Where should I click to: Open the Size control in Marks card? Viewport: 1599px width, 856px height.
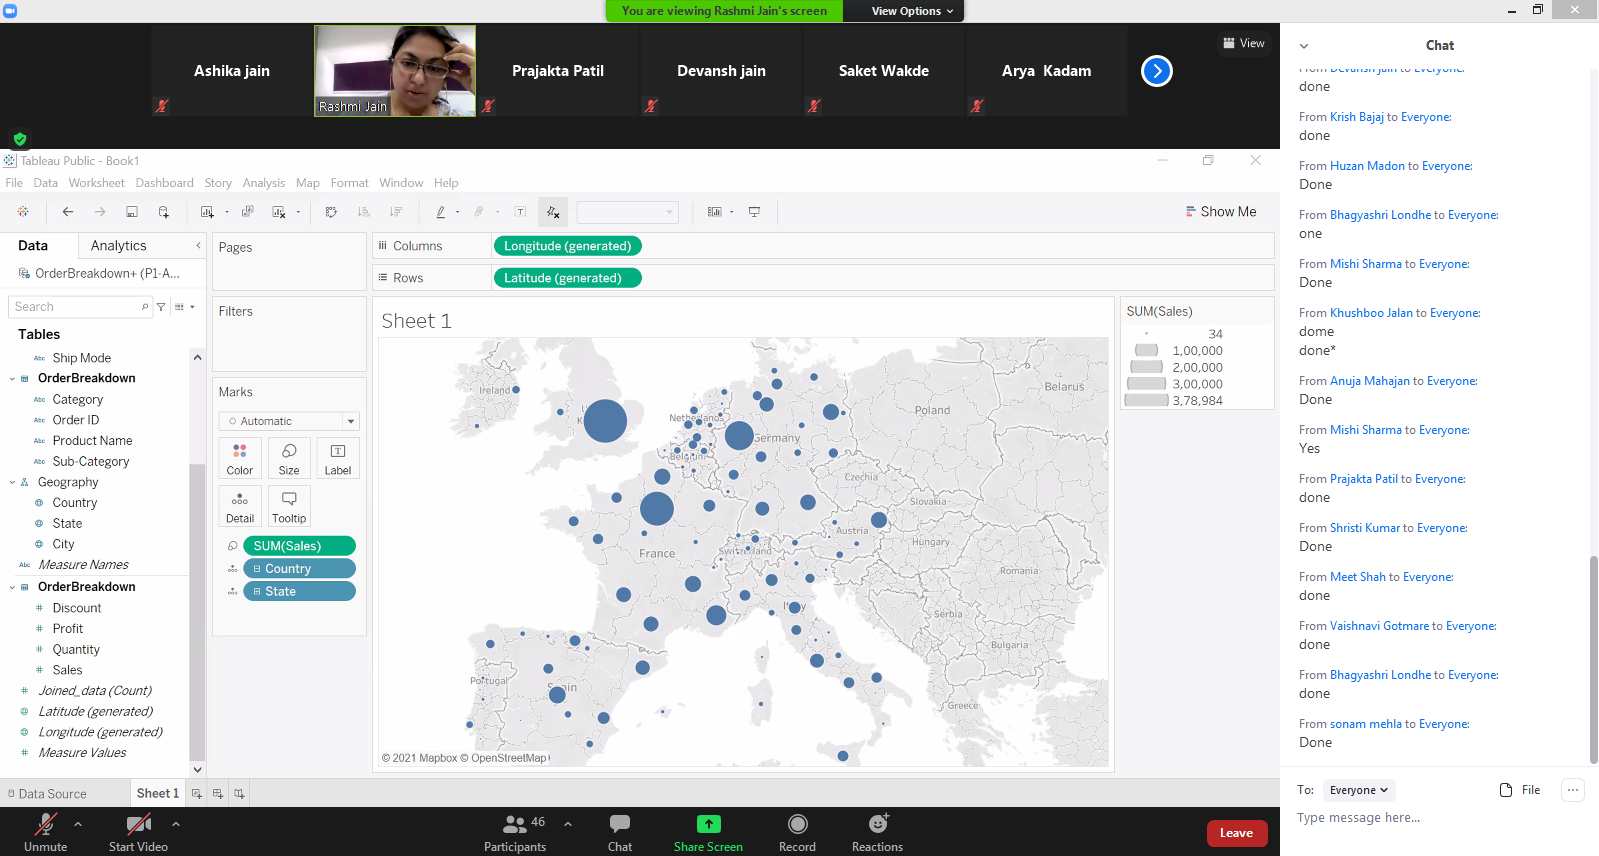click(289, 459)
